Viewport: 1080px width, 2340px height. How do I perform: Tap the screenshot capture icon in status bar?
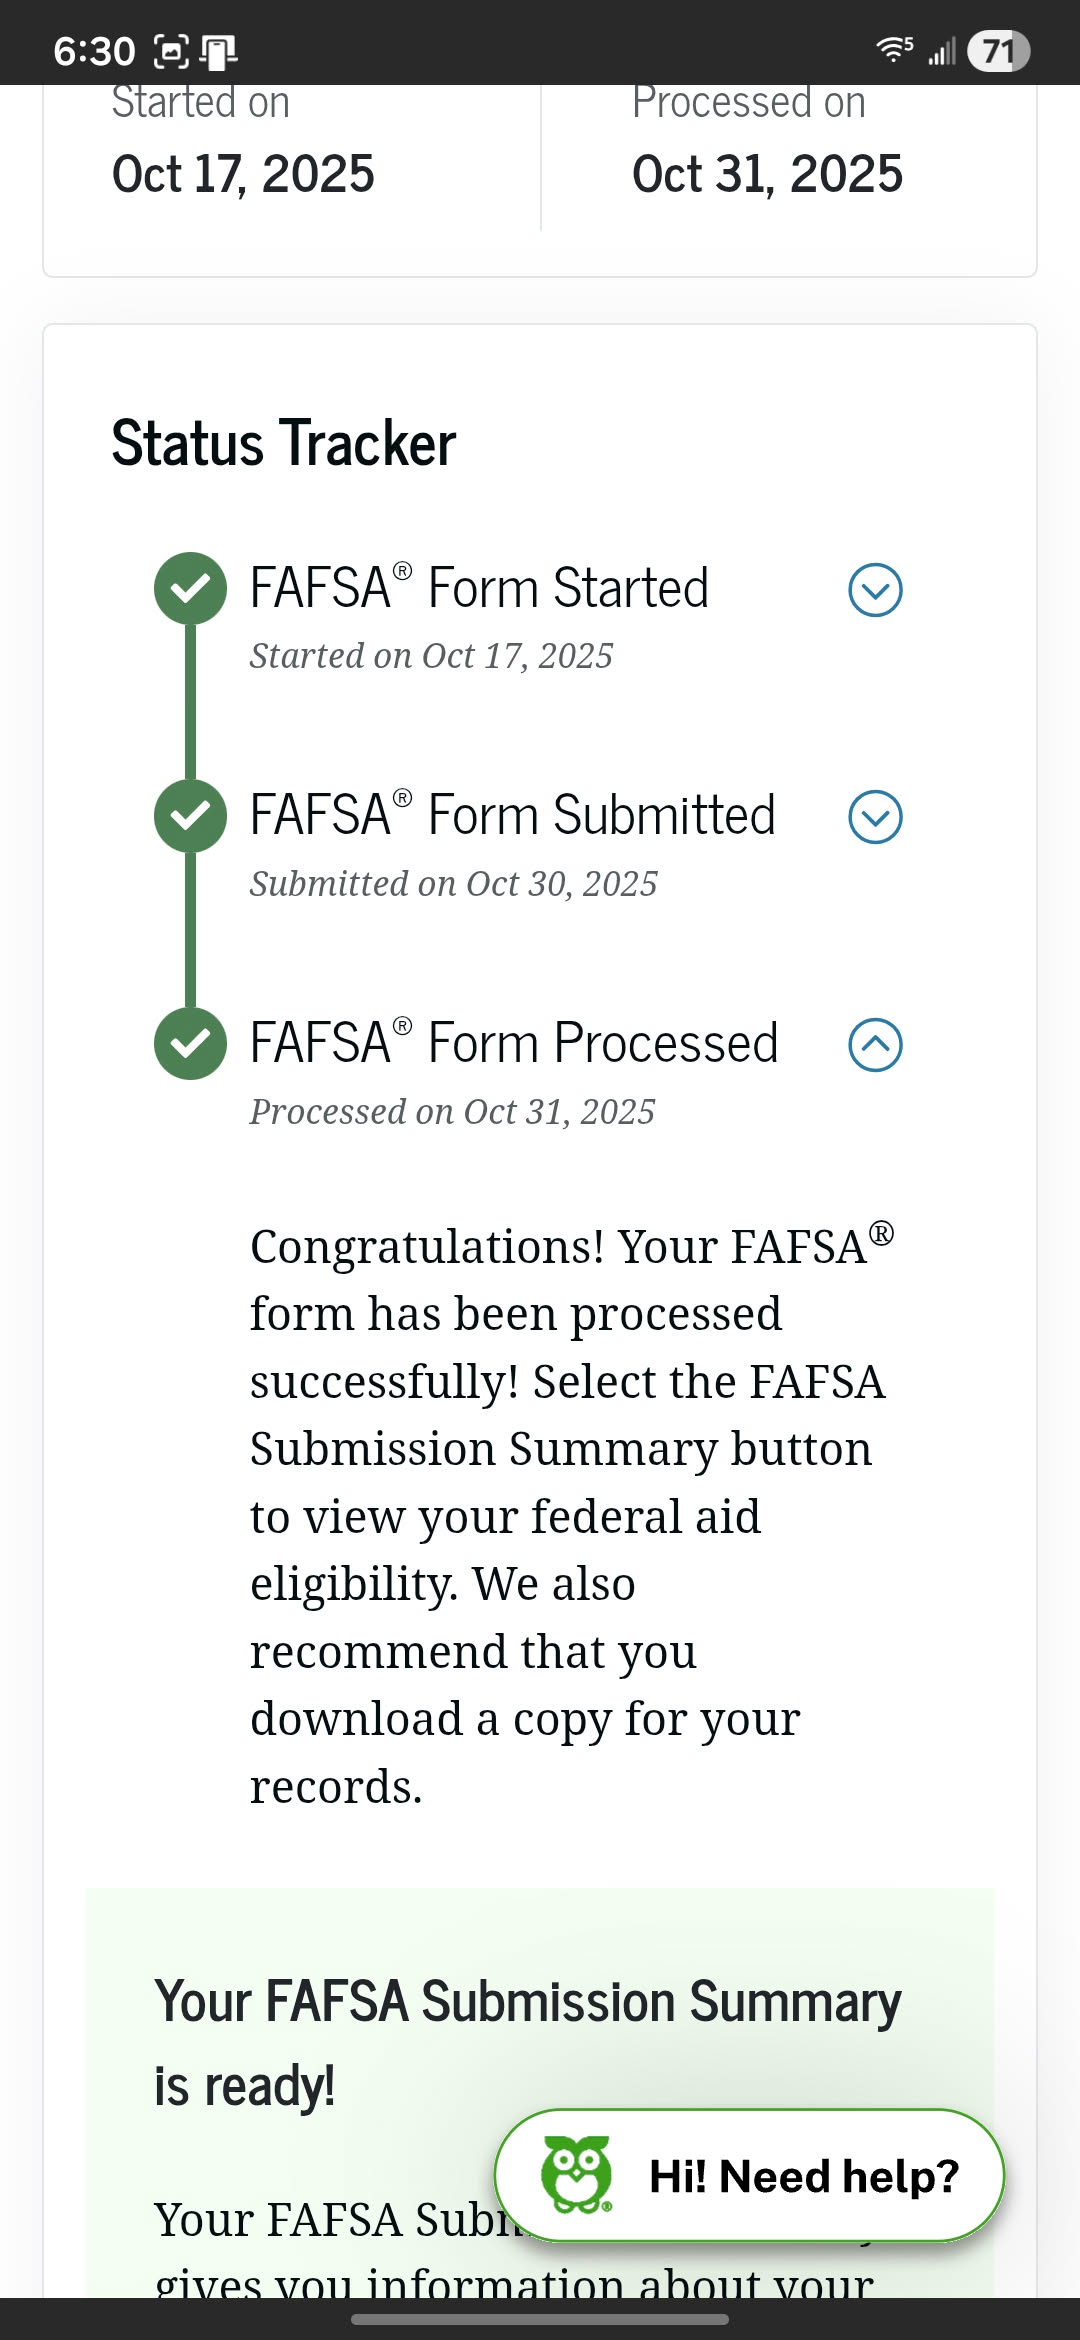click(171, 51)
